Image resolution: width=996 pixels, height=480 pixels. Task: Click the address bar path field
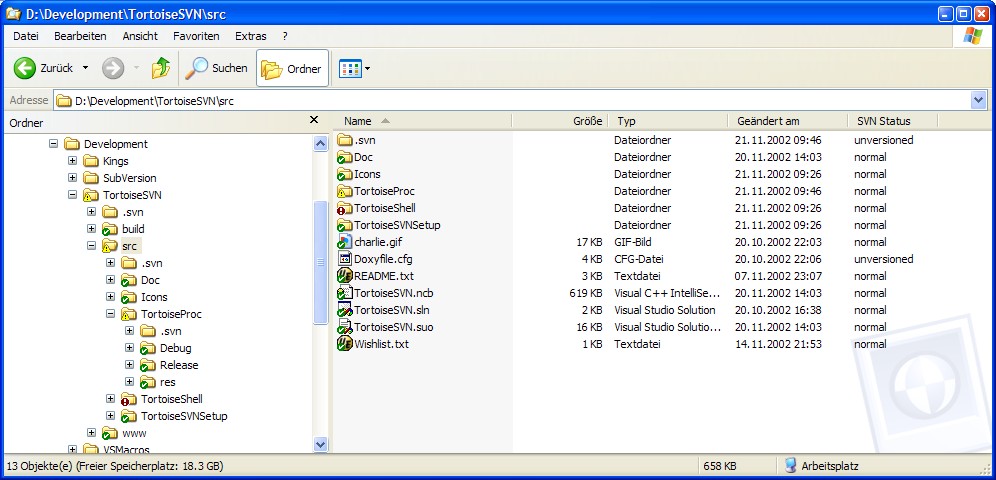[513, 100]
